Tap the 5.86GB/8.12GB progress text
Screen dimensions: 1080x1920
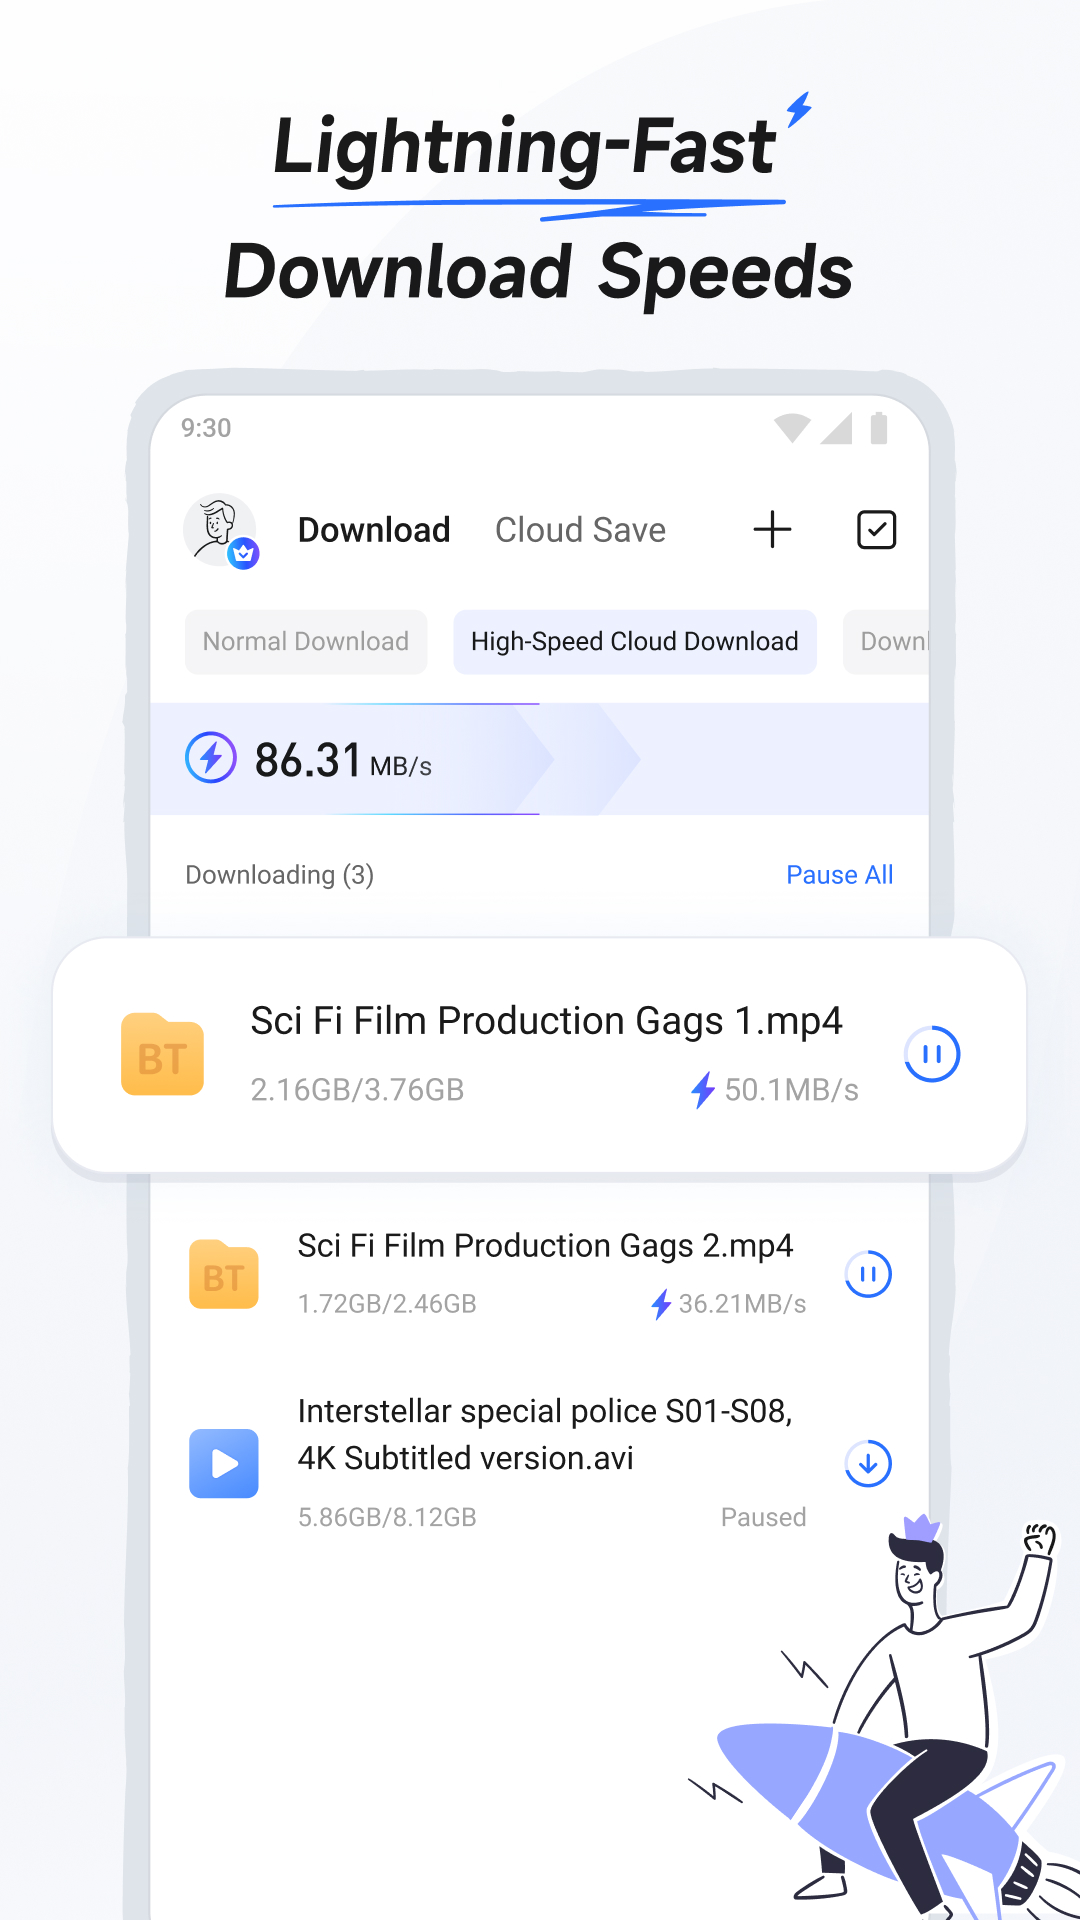387,1518
